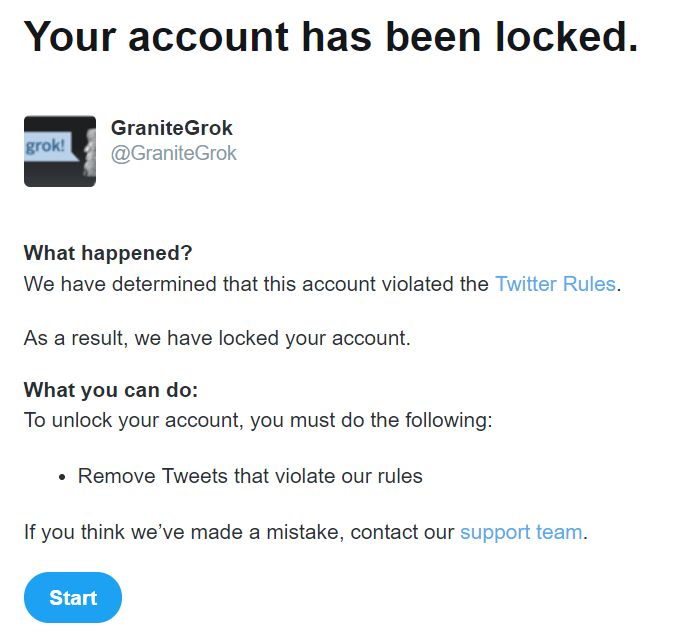Select the GraniteGrok display name
Screen dimensions: 674x632
click(171, 129)
